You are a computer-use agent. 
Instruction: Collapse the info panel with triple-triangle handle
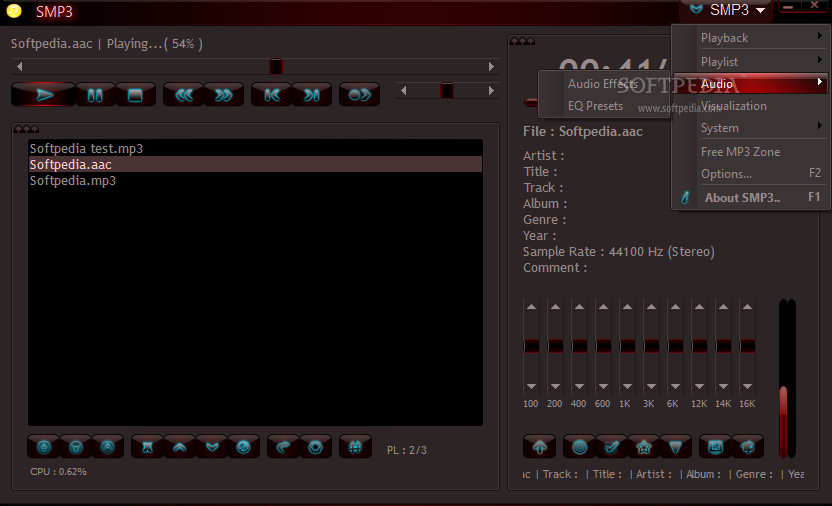click(523, 41)
